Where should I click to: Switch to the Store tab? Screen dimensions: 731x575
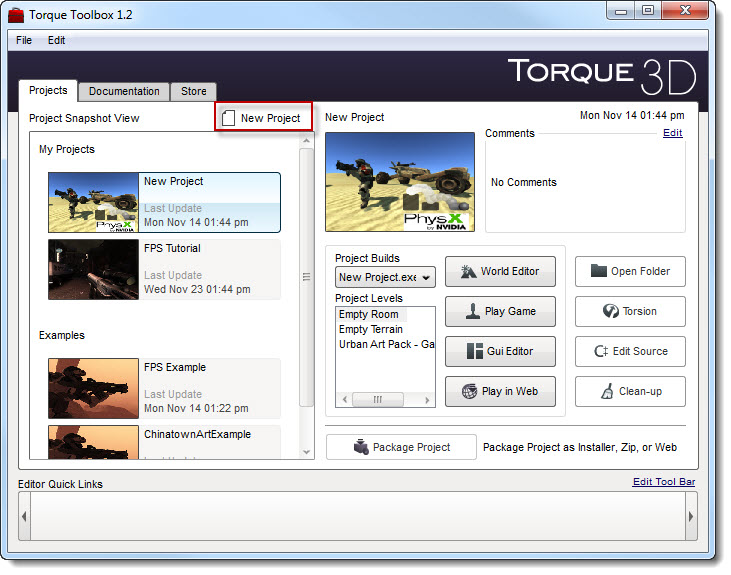coord(193,91)
